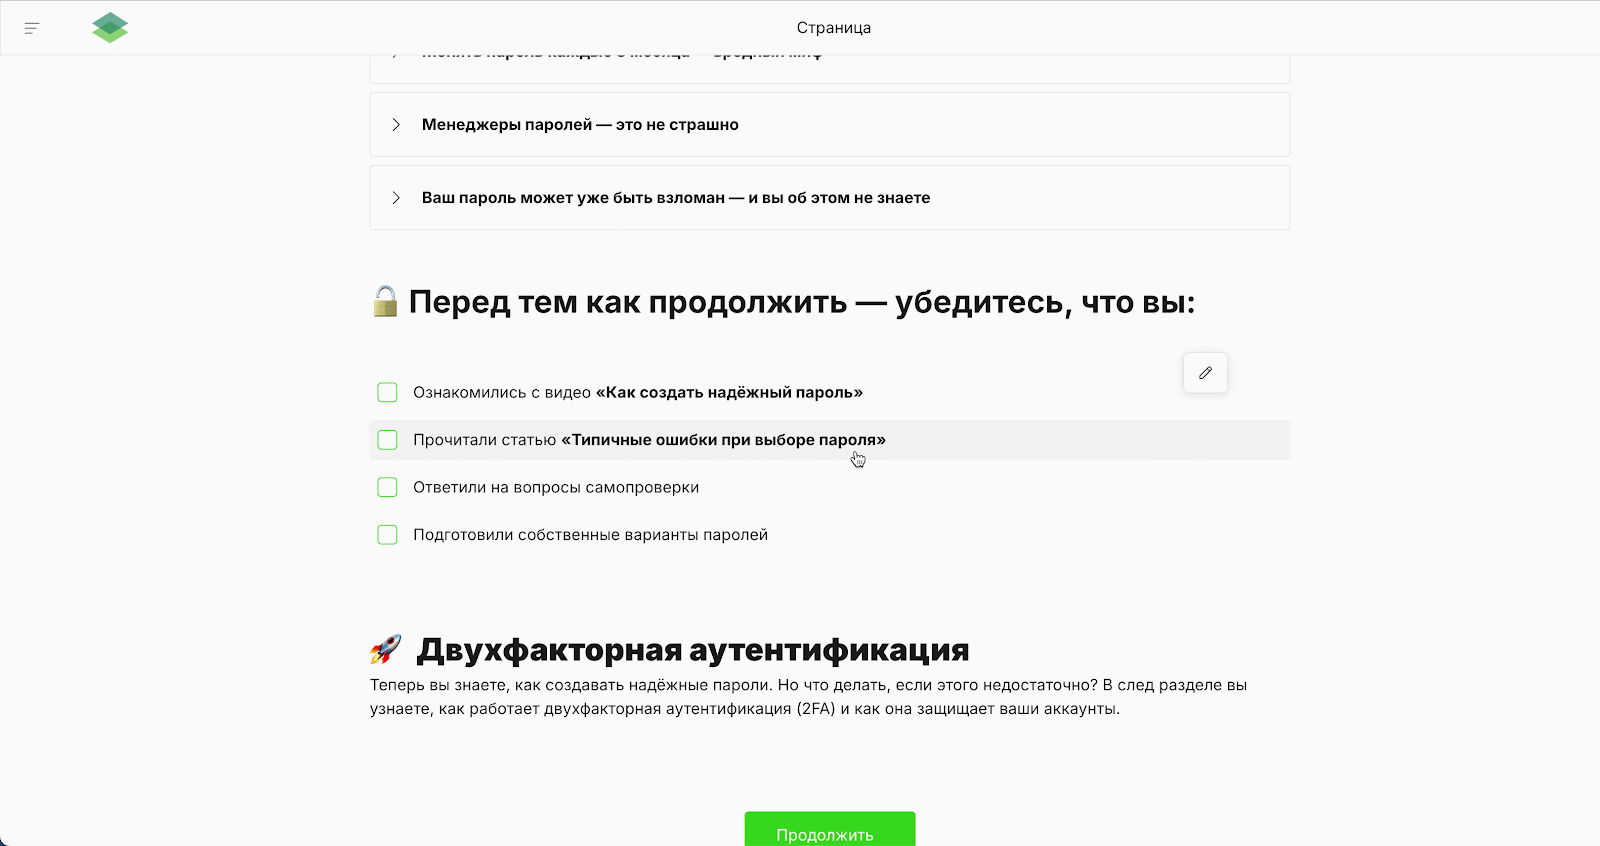Click the padlock emoji in the heading
1600x846 pixels.
click(x=385, y=301)
